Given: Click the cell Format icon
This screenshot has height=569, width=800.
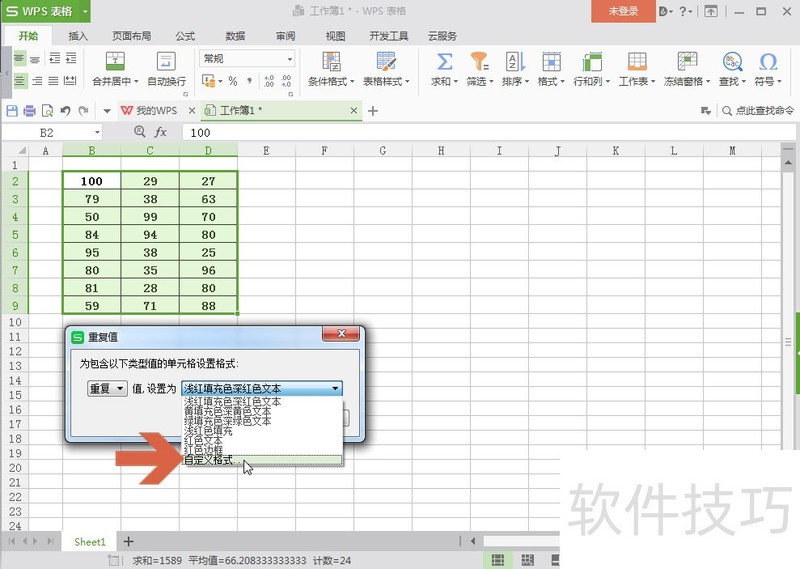Looking at the screenshot, I should point(551,62).
